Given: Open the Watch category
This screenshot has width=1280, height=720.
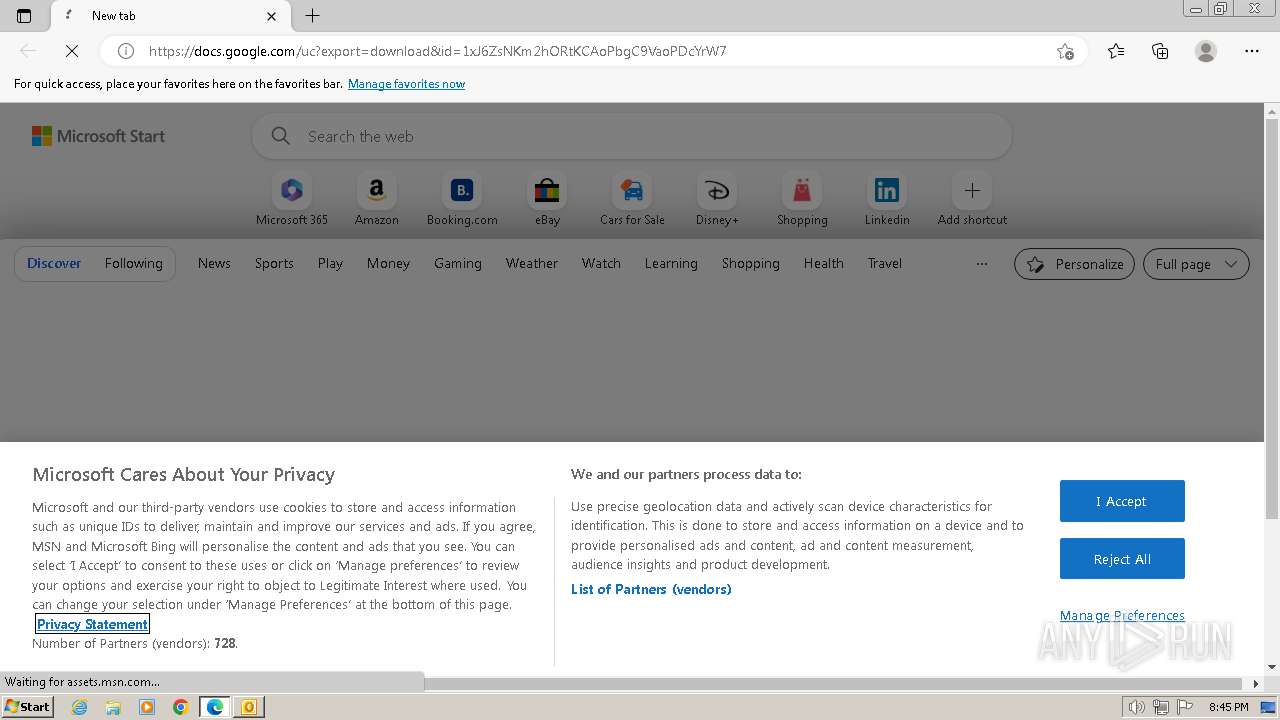Looking at the screenshot, I should [x=601, y=263].
